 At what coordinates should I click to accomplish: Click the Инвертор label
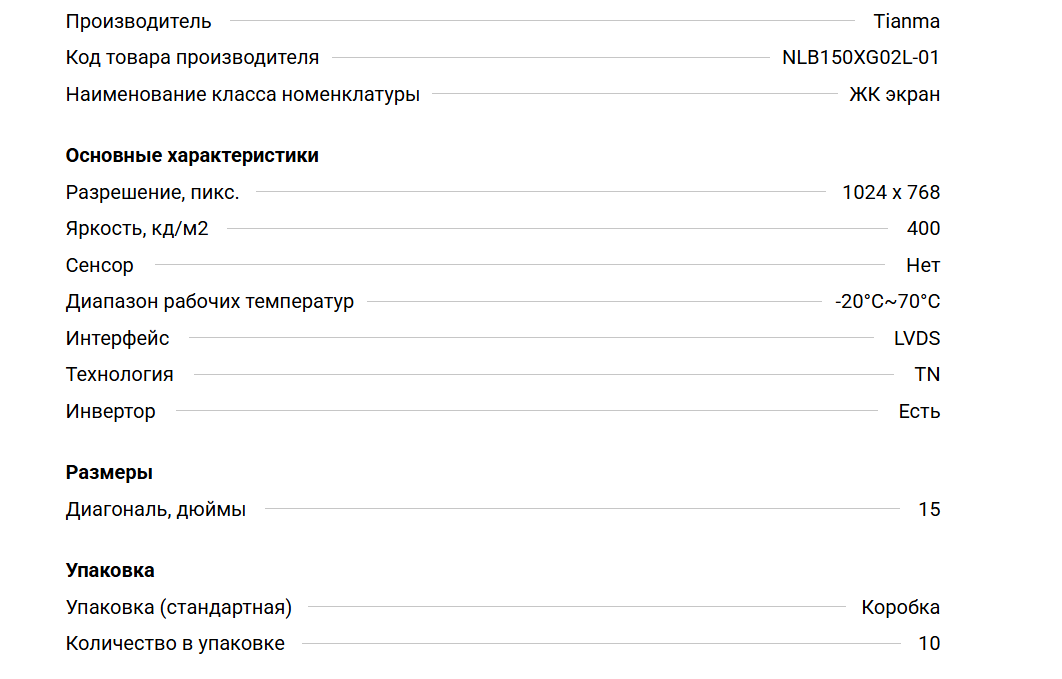pyautogui.click(x=111, y=412)
